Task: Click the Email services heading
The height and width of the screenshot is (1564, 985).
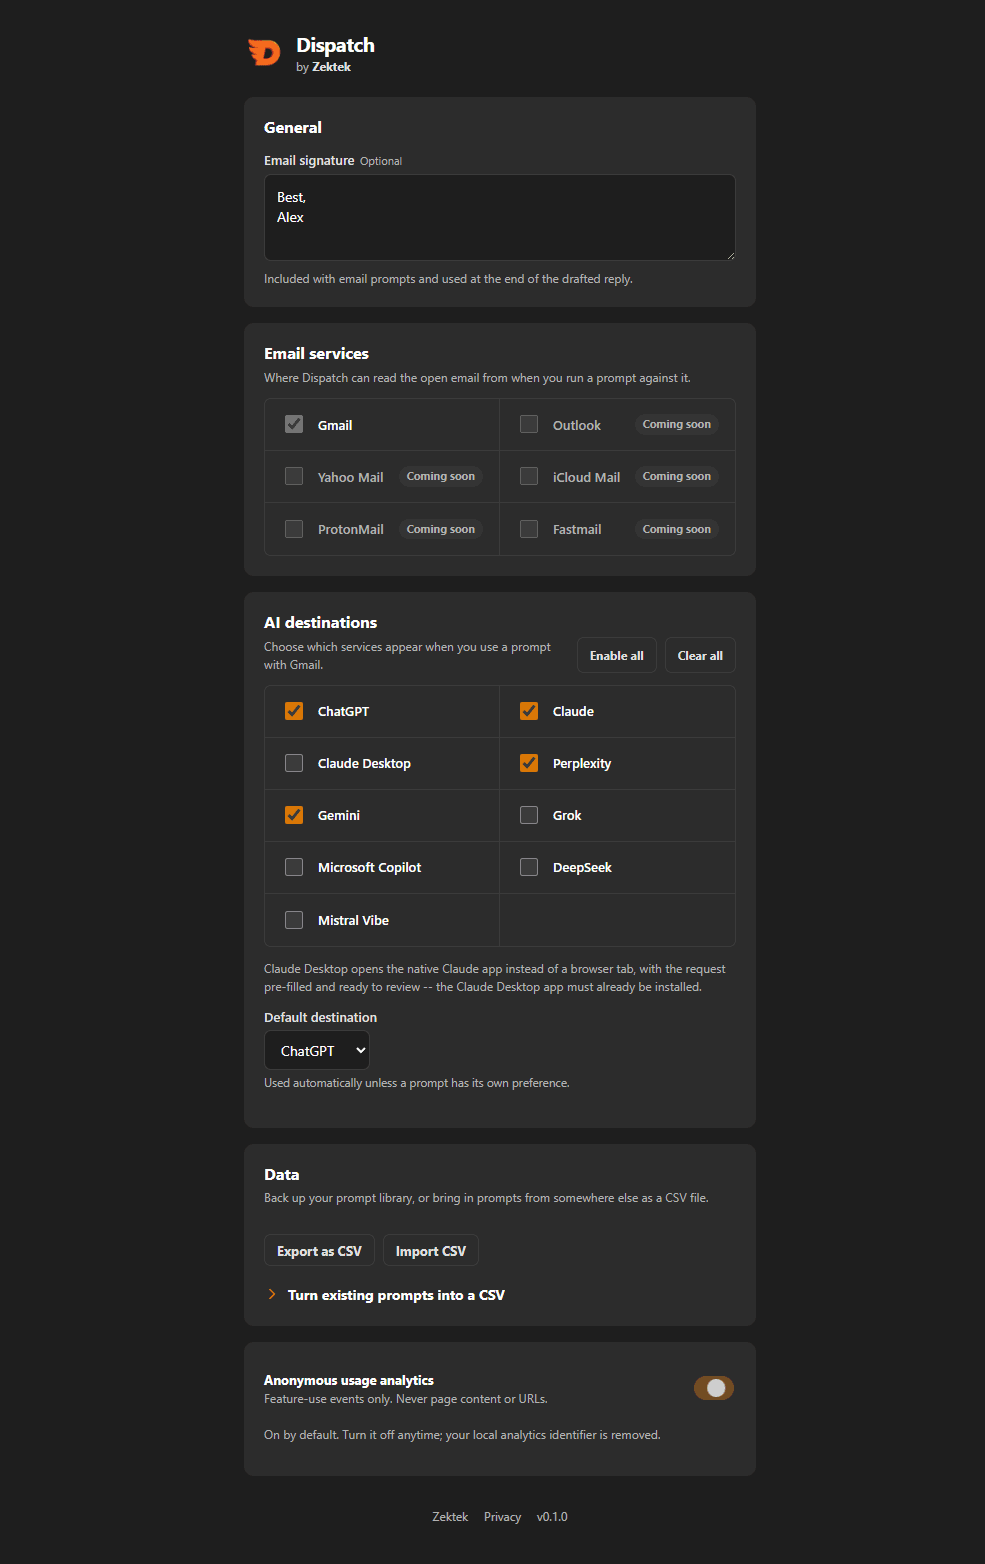Action: tap(316, 353)
